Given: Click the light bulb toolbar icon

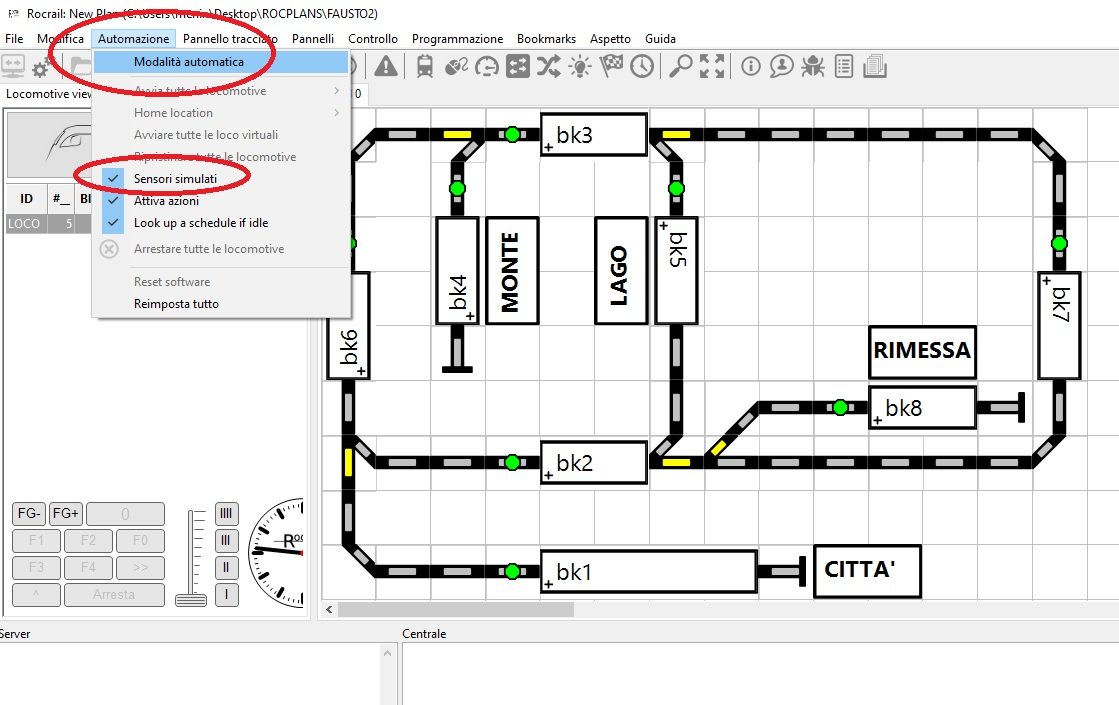Looking at the screenshot, I should click(x=580, y=67).
